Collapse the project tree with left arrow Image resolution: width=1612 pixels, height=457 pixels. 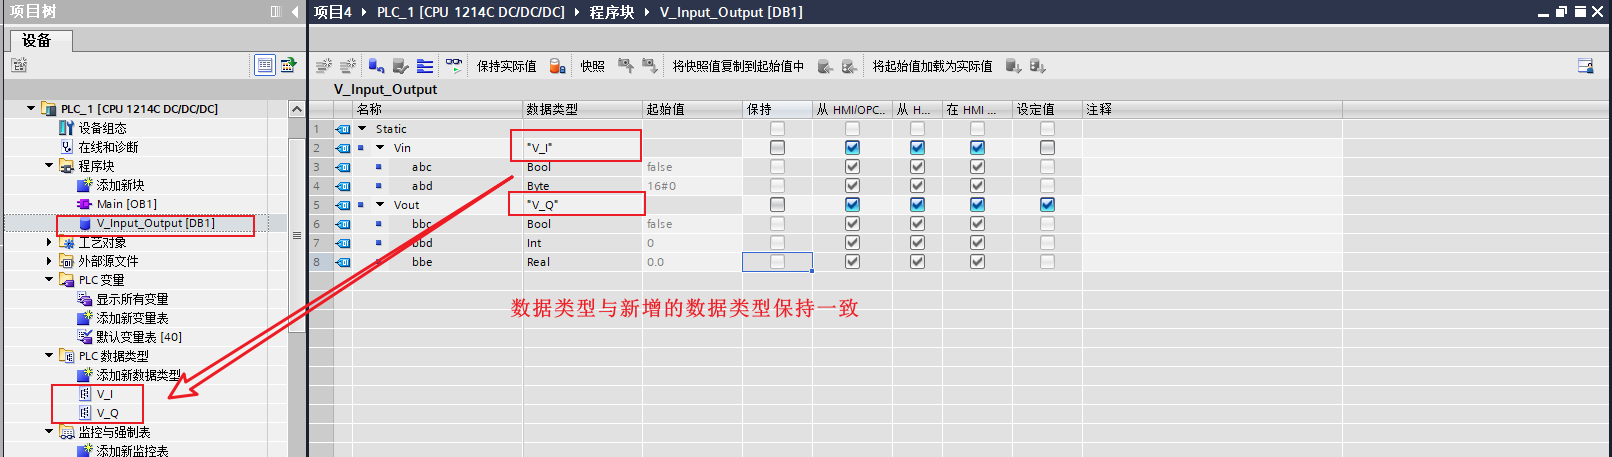coord(295,12)
